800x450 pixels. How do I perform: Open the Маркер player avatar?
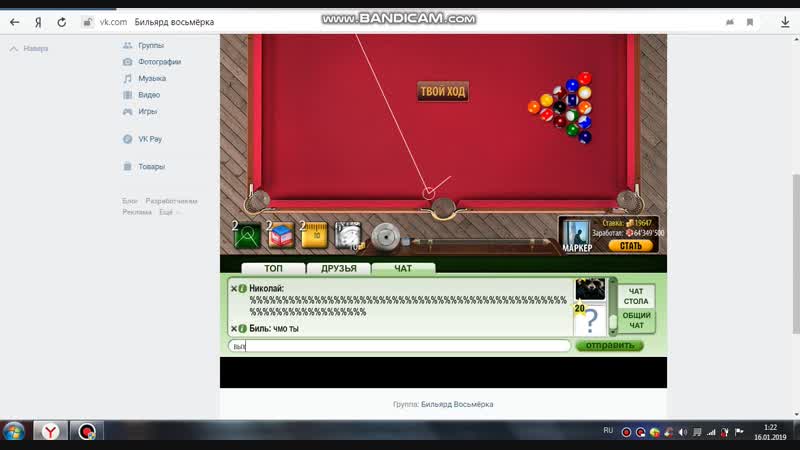coord(577,236)
